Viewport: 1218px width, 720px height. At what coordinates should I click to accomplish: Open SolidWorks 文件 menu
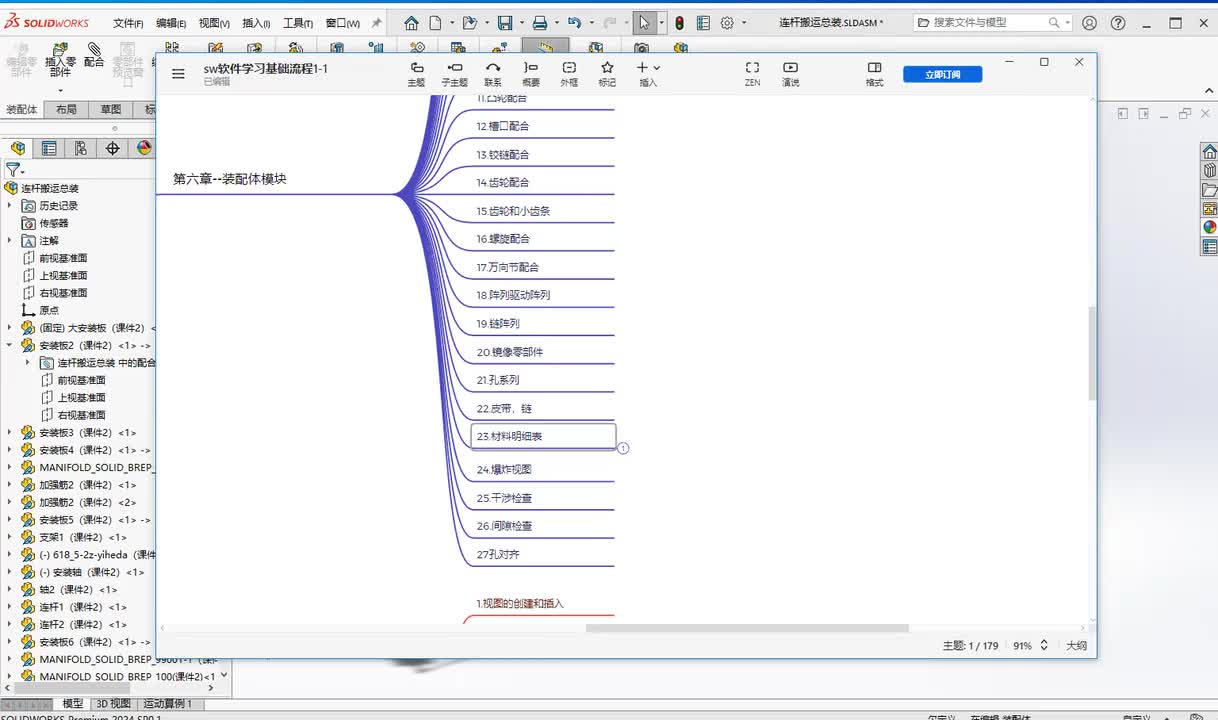point(128,23)
